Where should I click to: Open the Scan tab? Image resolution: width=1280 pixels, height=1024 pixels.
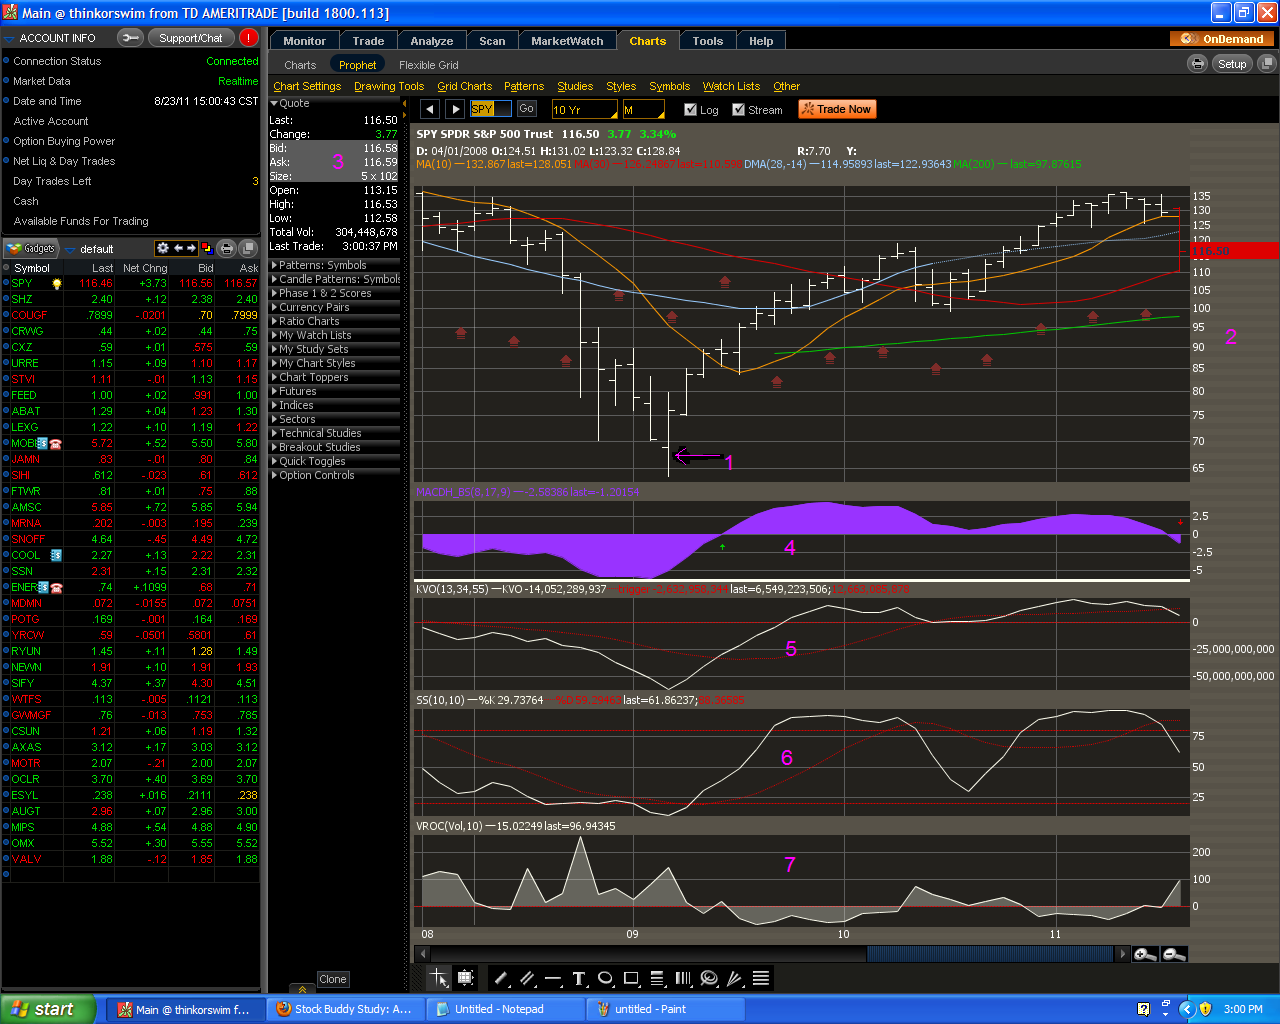(492, 41)
